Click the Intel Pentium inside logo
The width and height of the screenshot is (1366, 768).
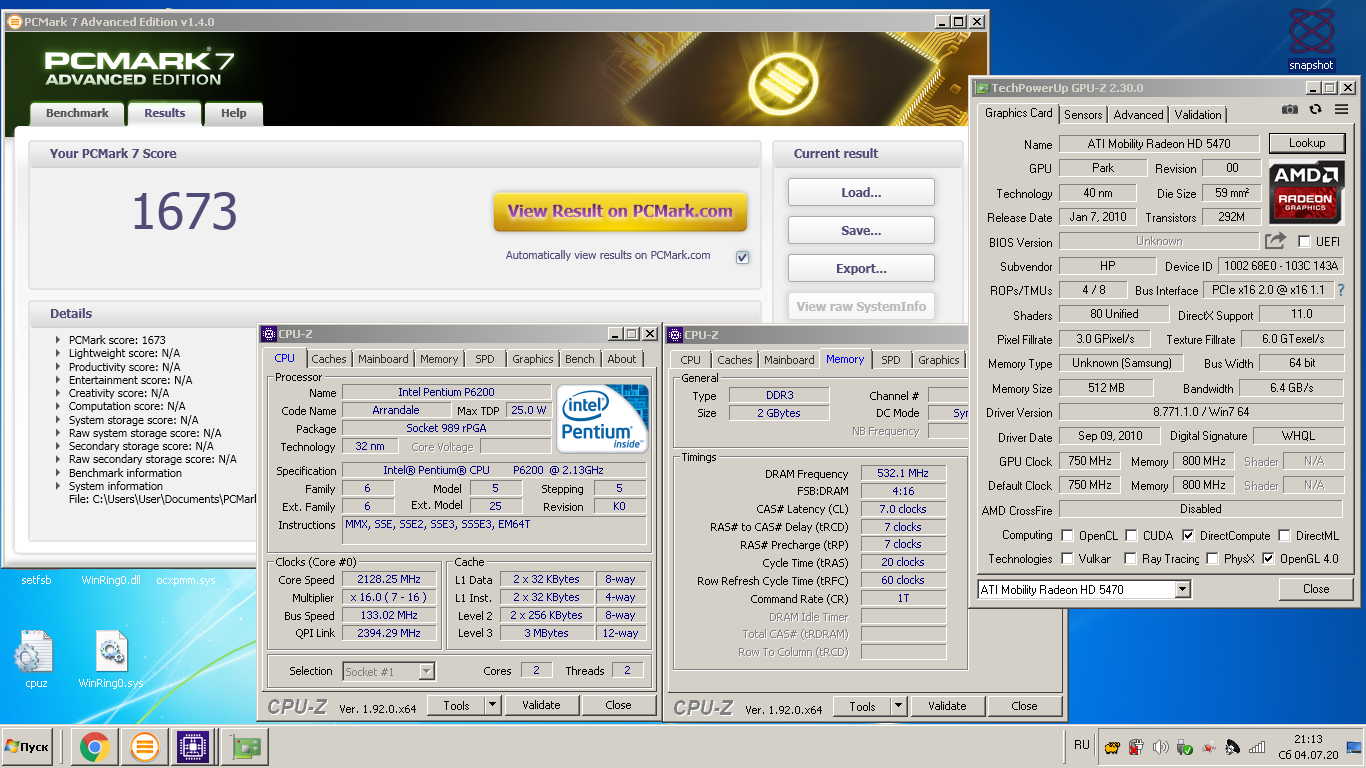coord(602,417)
